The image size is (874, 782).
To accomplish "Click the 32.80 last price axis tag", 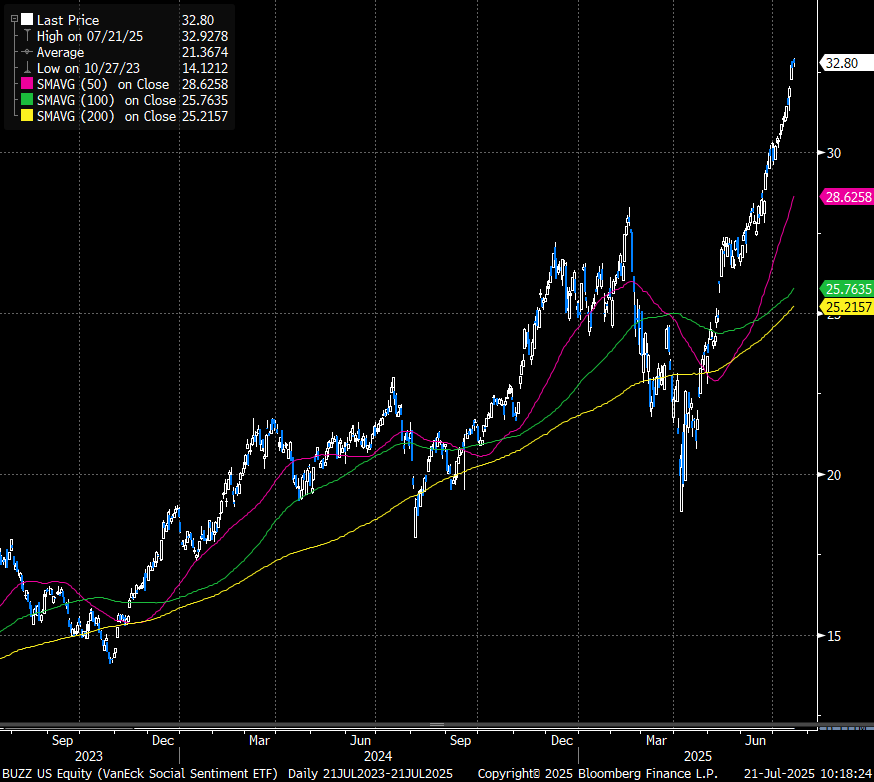I will tap(840, 63).
